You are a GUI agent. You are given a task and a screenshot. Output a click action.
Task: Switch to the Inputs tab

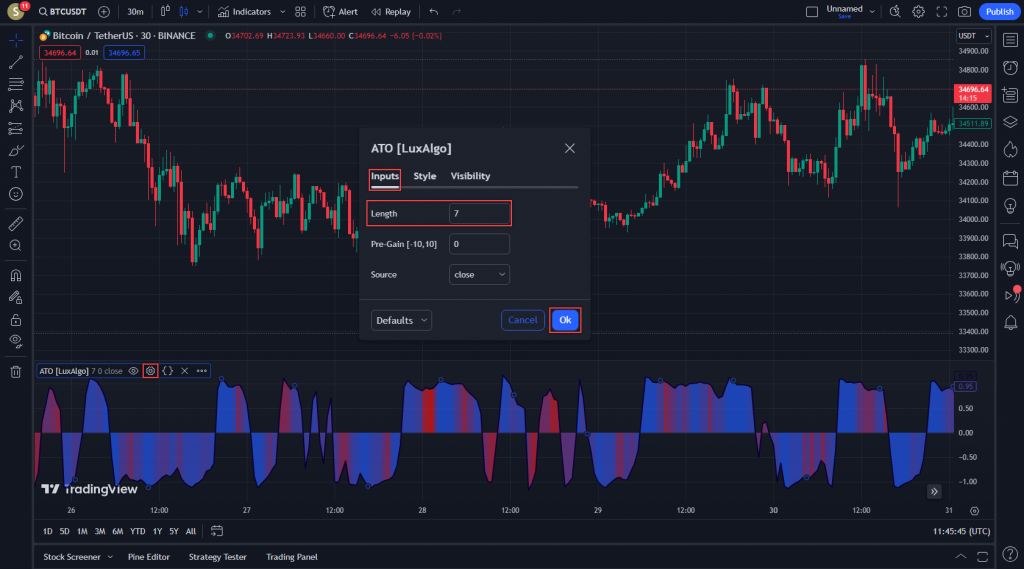pyautogui.click(x=385, y=176)
